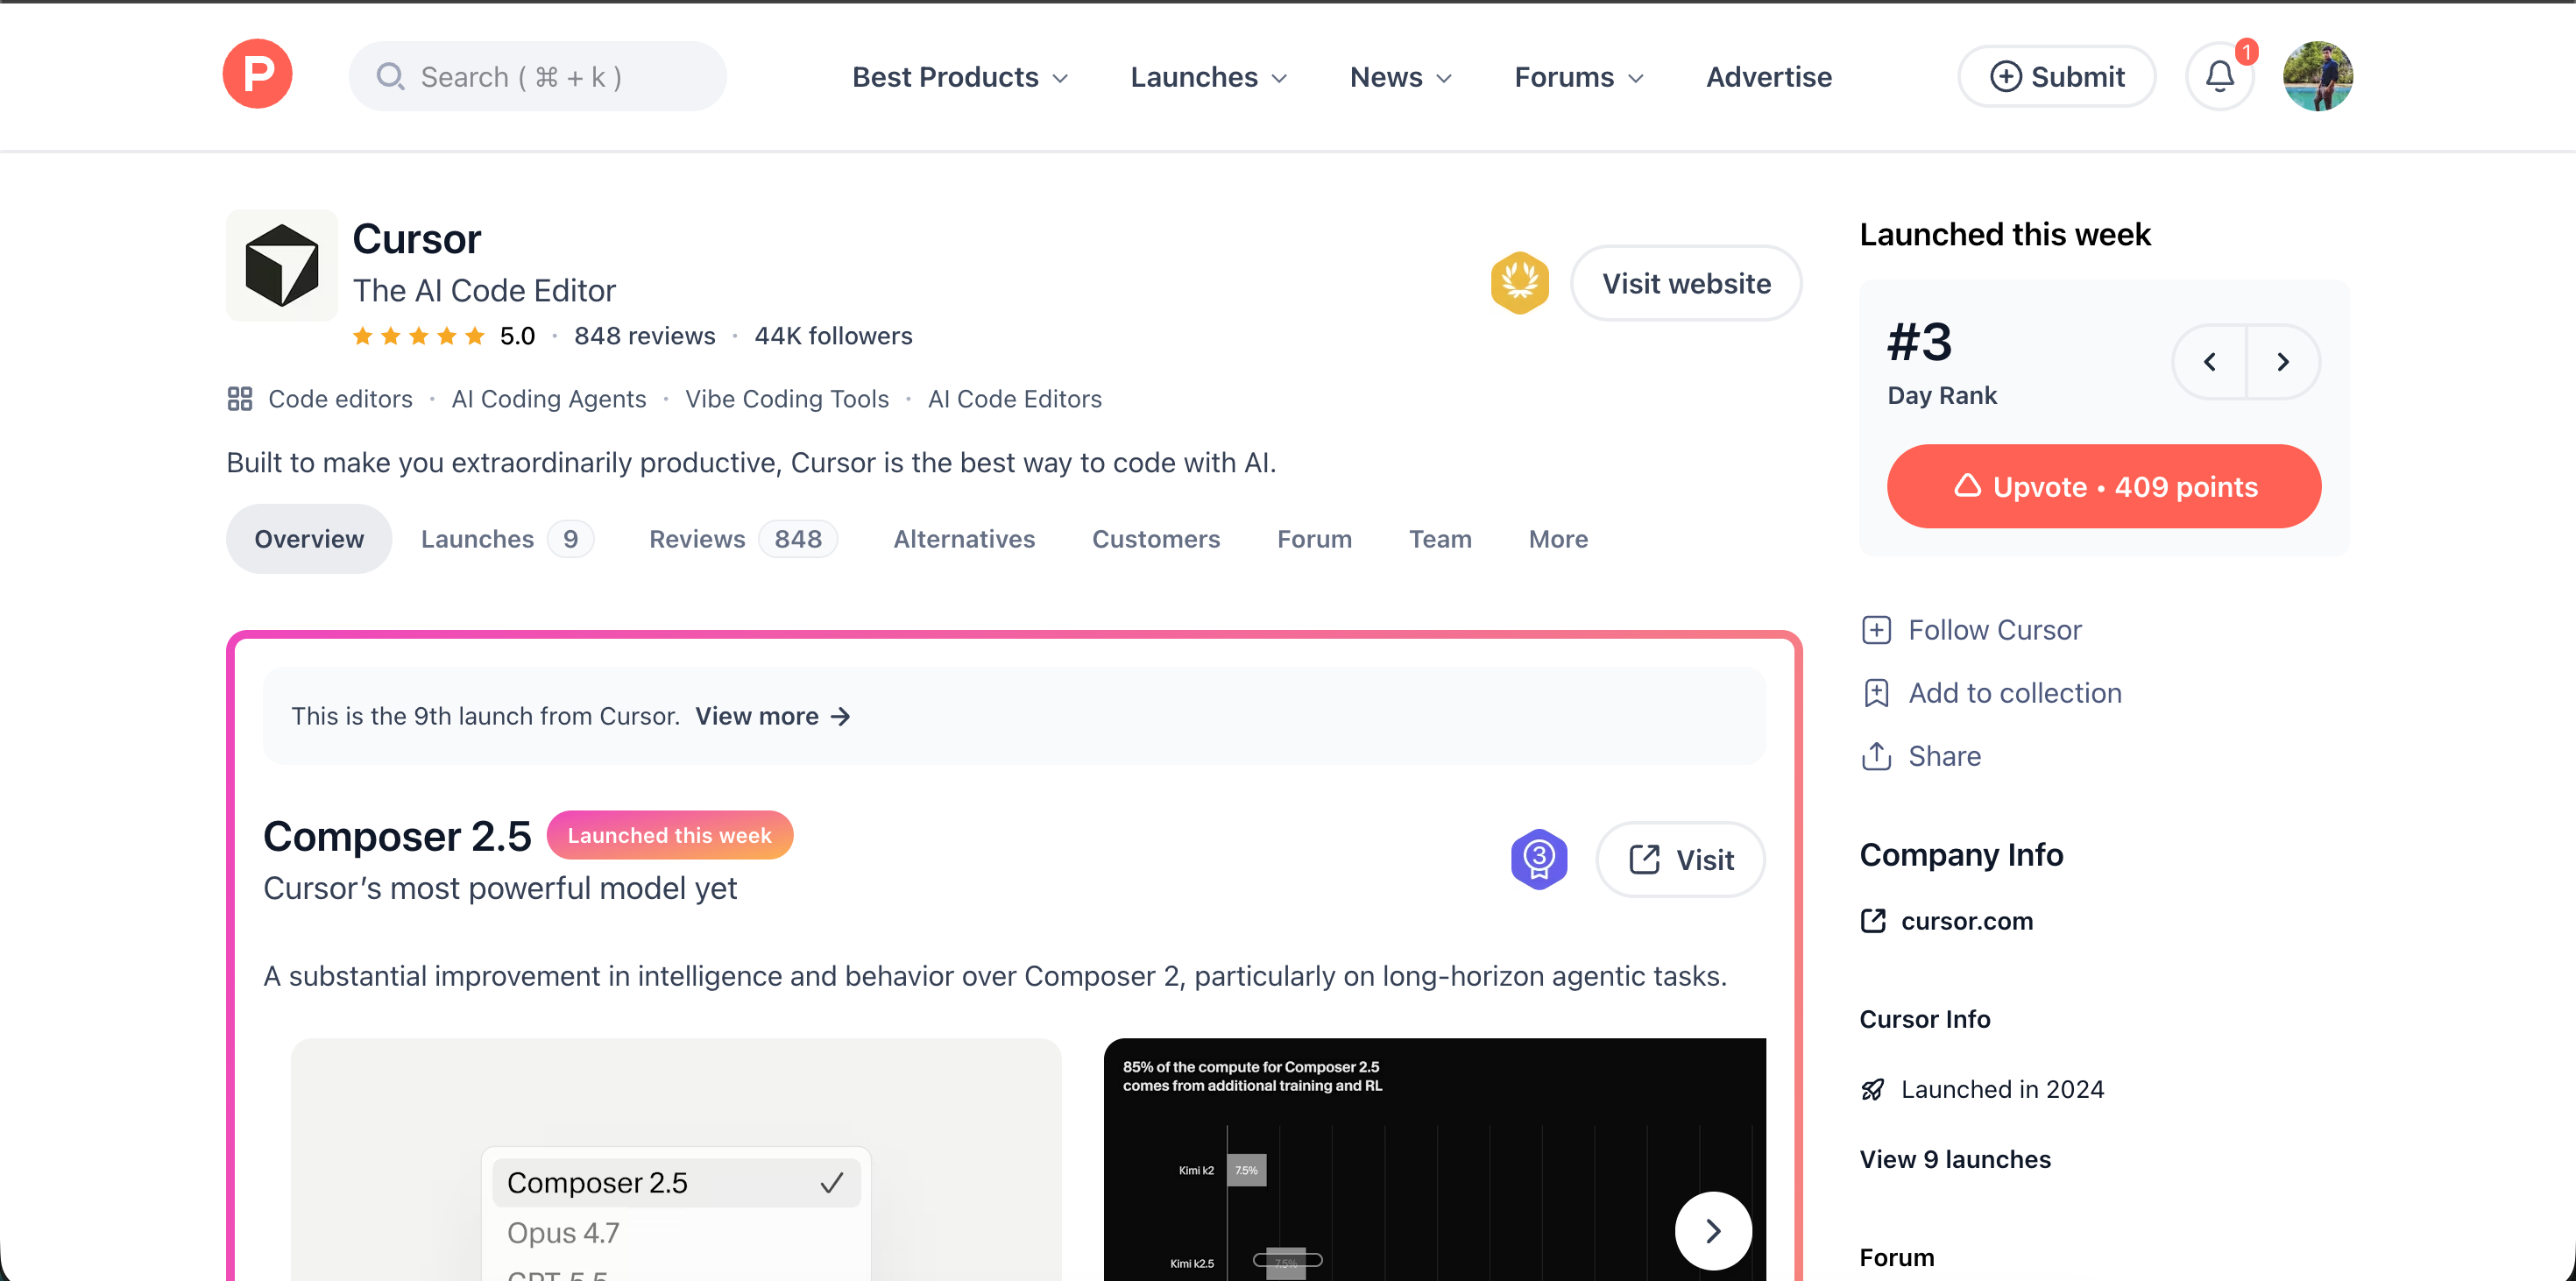Go to next ranked launch

tap(2283, 362)
